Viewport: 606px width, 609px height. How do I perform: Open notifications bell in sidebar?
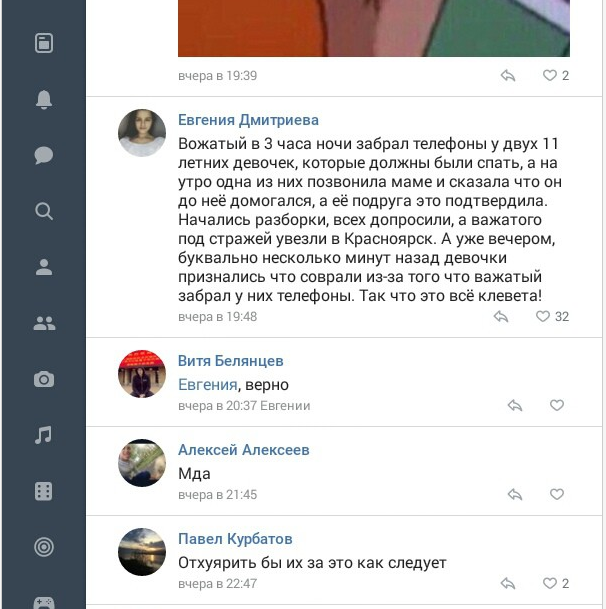tap(44, 99)
